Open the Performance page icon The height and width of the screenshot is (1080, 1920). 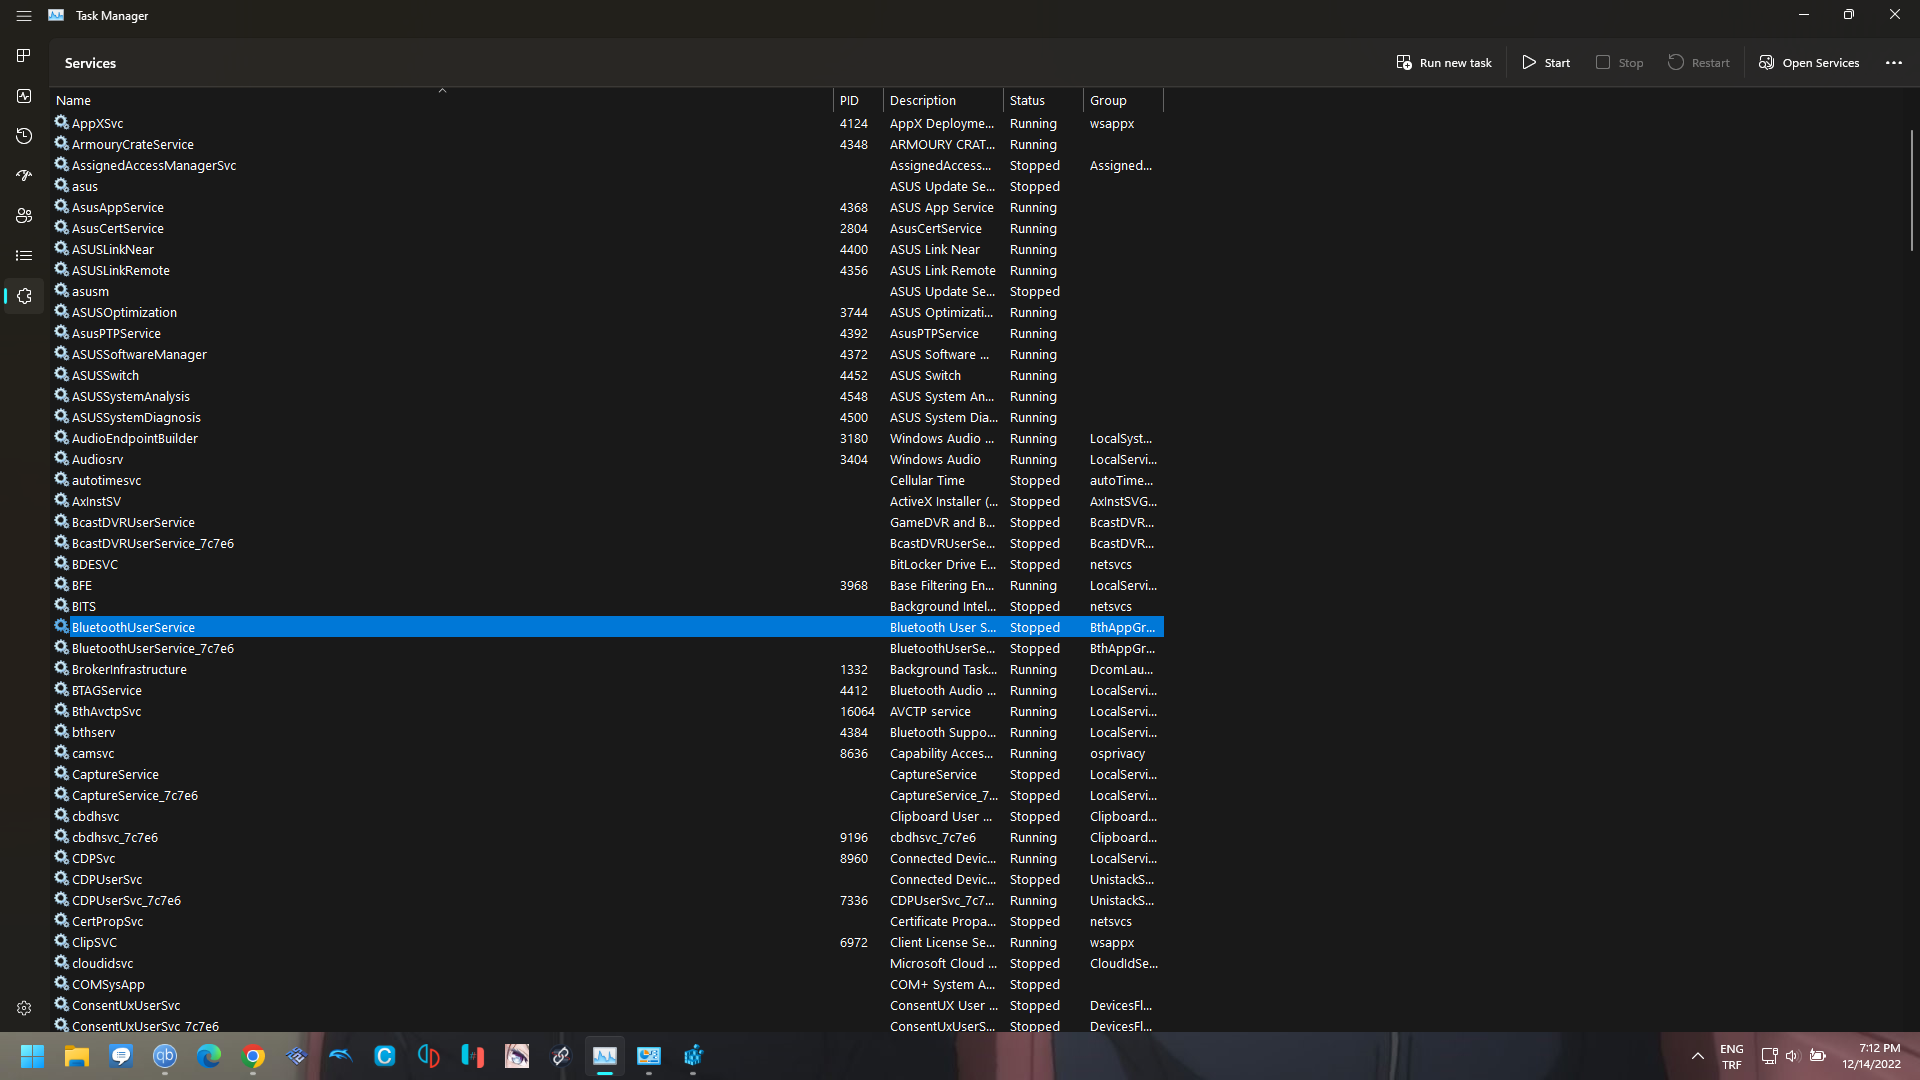24,96
